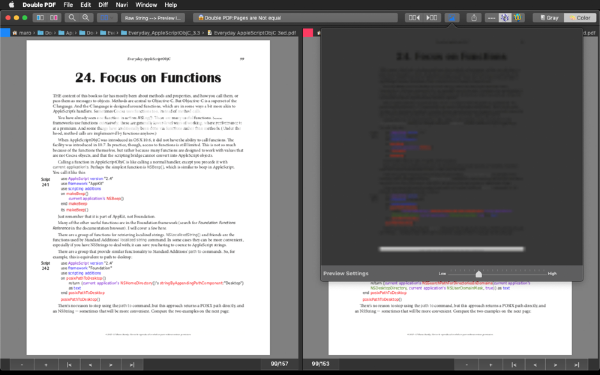This screenshot has width=600, height=375.
Task: Select the yellow-blue diff highlight icon
Action: (518, 18)
